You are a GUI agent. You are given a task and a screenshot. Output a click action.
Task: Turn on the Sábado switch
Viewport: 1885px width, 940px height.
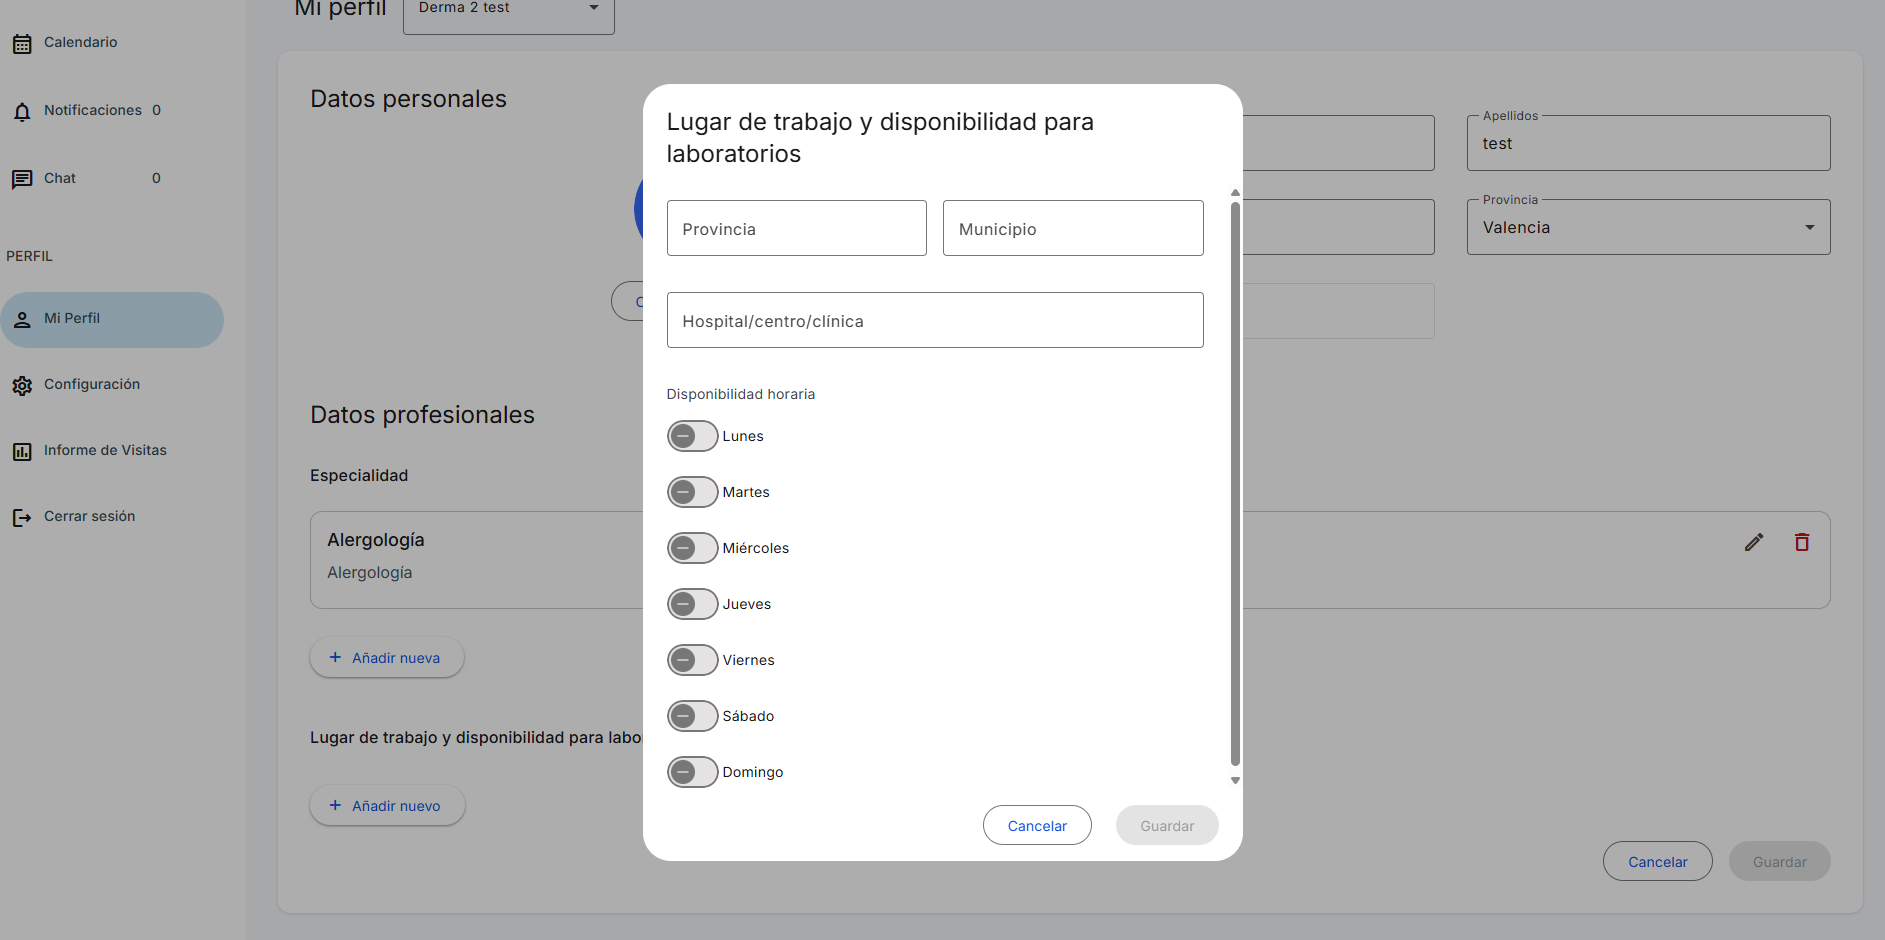(x=692, y=716)
